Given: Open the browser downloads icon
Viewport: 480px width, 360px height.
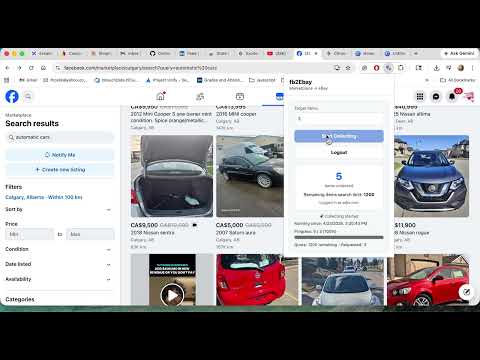Looking at the screenshot, I should pos(436,68).
